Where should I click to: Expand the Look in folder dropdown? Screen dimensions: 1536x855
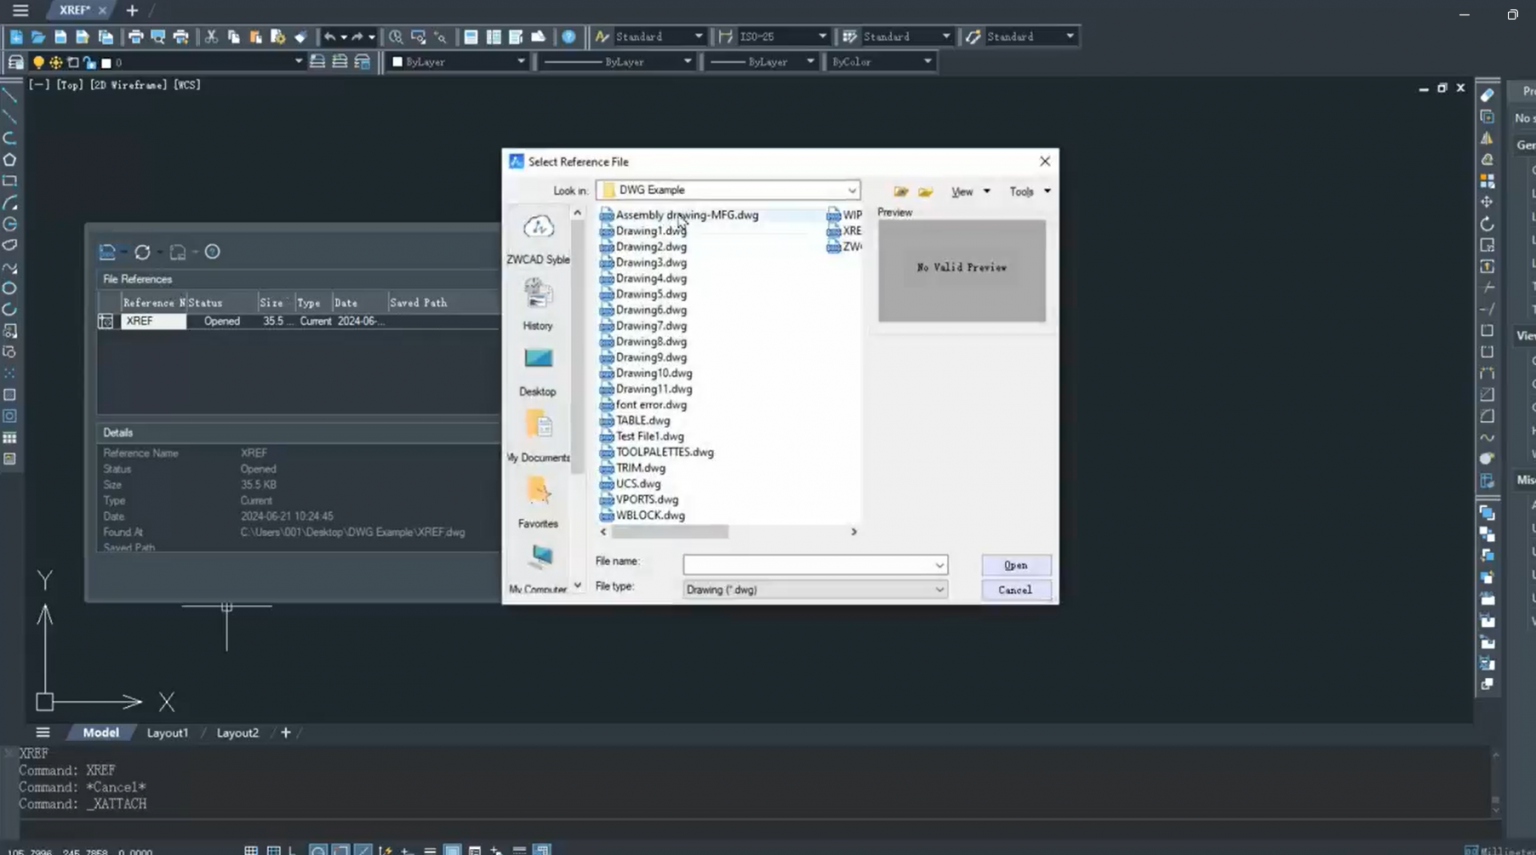tap(851, 190)
